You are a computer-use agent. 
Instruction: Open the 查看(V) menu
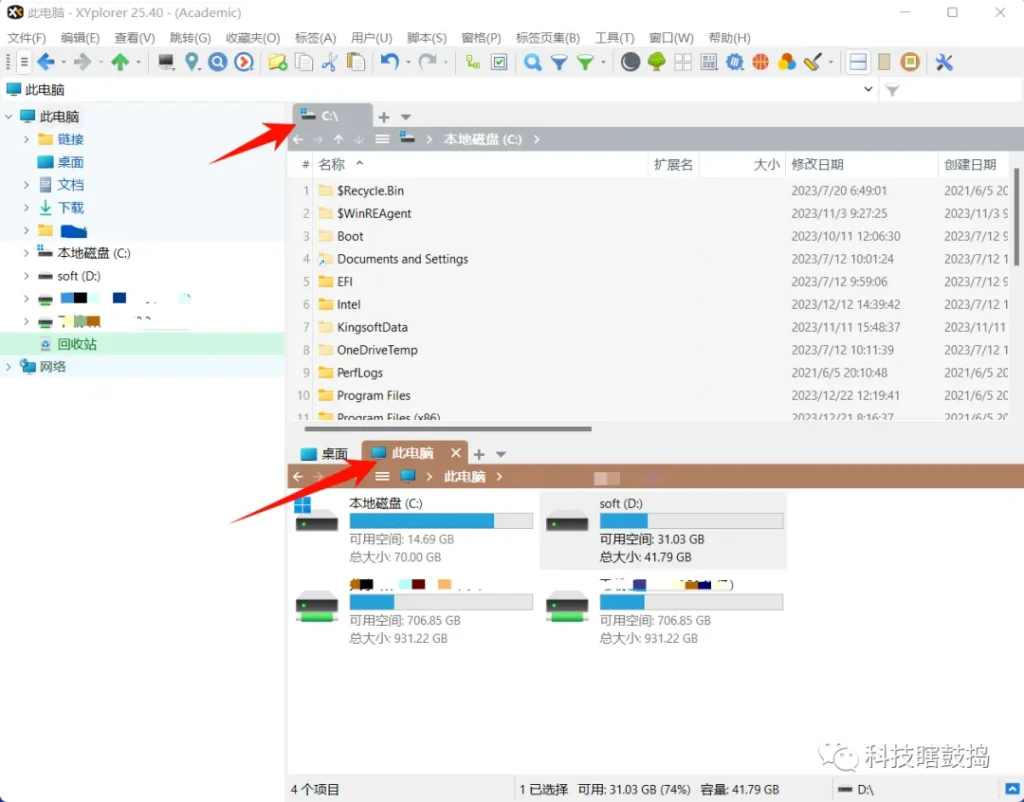pyautogui.click(x=135, y=38)
